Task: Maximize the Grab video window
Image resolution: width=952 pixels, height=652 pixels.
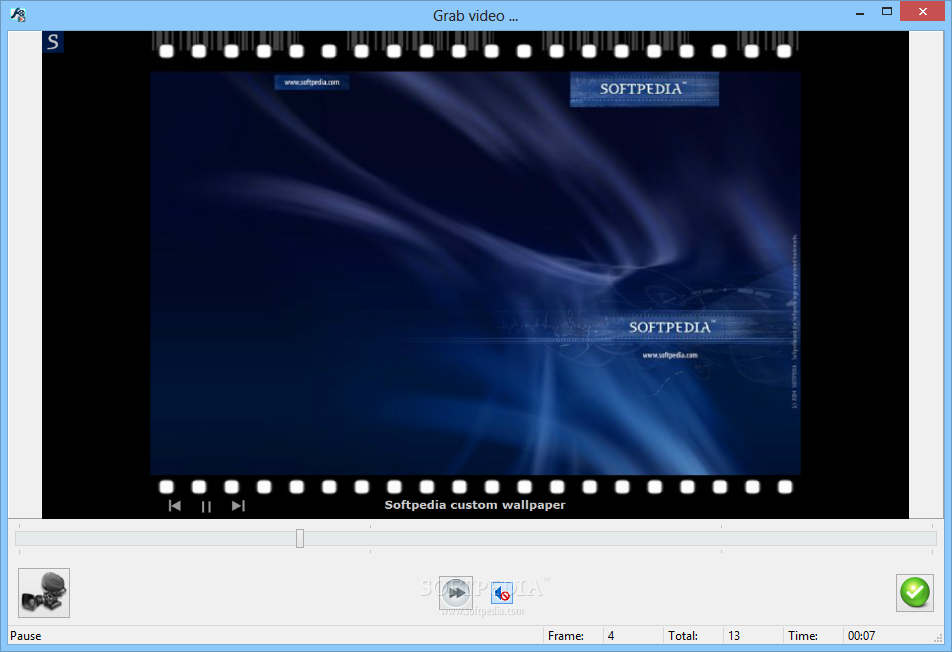Action: click(x=887, y=12)
